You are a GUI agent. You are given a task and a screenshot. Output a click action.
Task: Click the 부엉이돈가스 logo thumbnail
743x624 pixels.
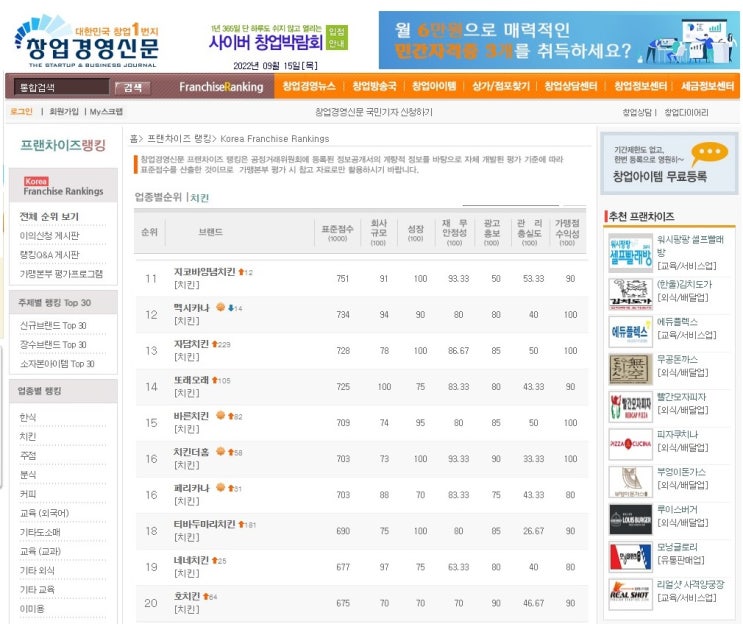[631, 482]
